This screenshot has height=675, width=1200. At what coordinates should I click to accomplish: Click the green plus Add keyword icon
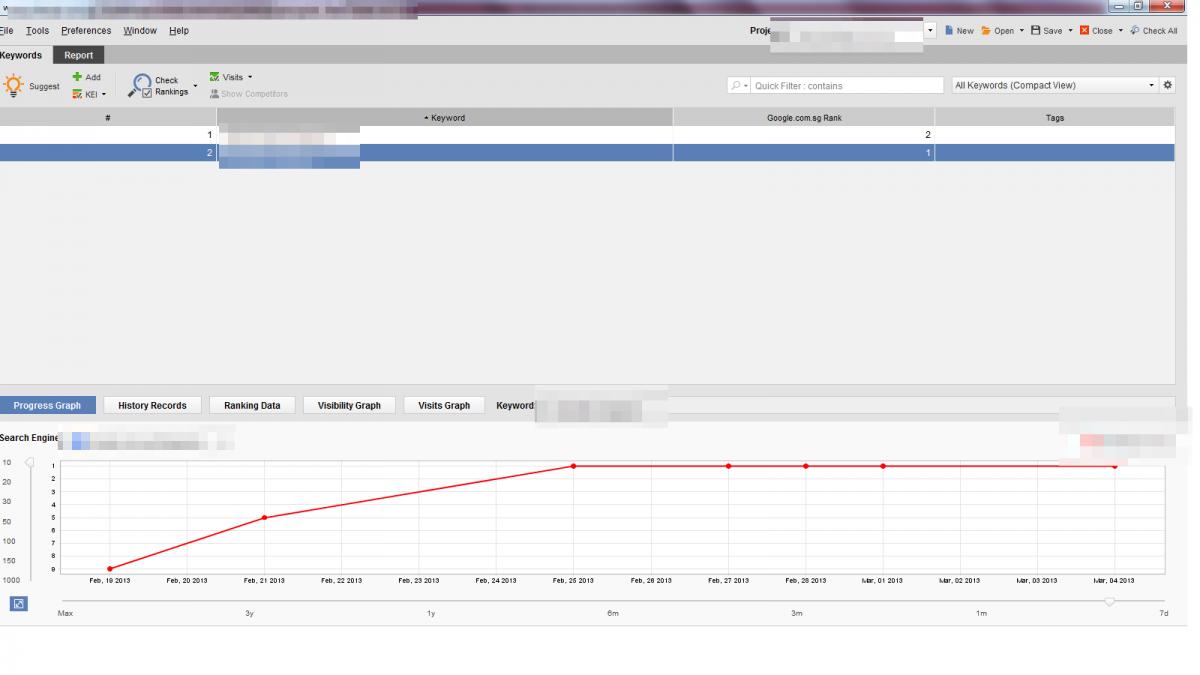coord(77,77)
